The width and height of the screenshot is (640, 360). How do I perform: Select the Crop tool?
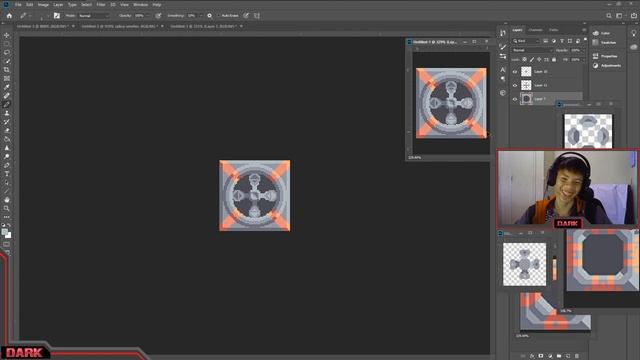7,70
